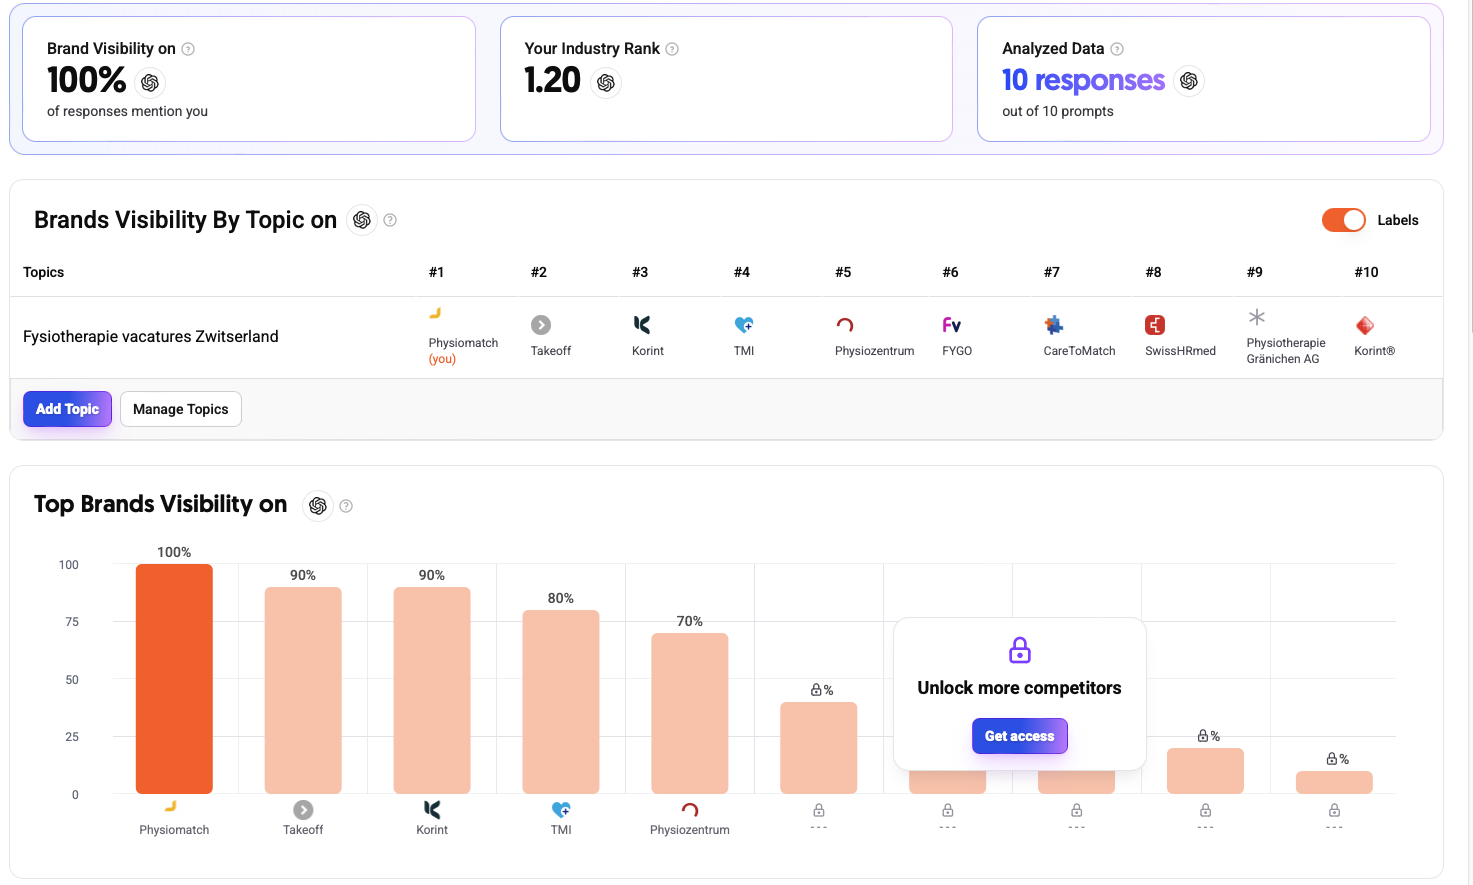Select the Physiomatch 100% bar
Viewport: 1473px width, 885px height.
[x=174, y=679]
